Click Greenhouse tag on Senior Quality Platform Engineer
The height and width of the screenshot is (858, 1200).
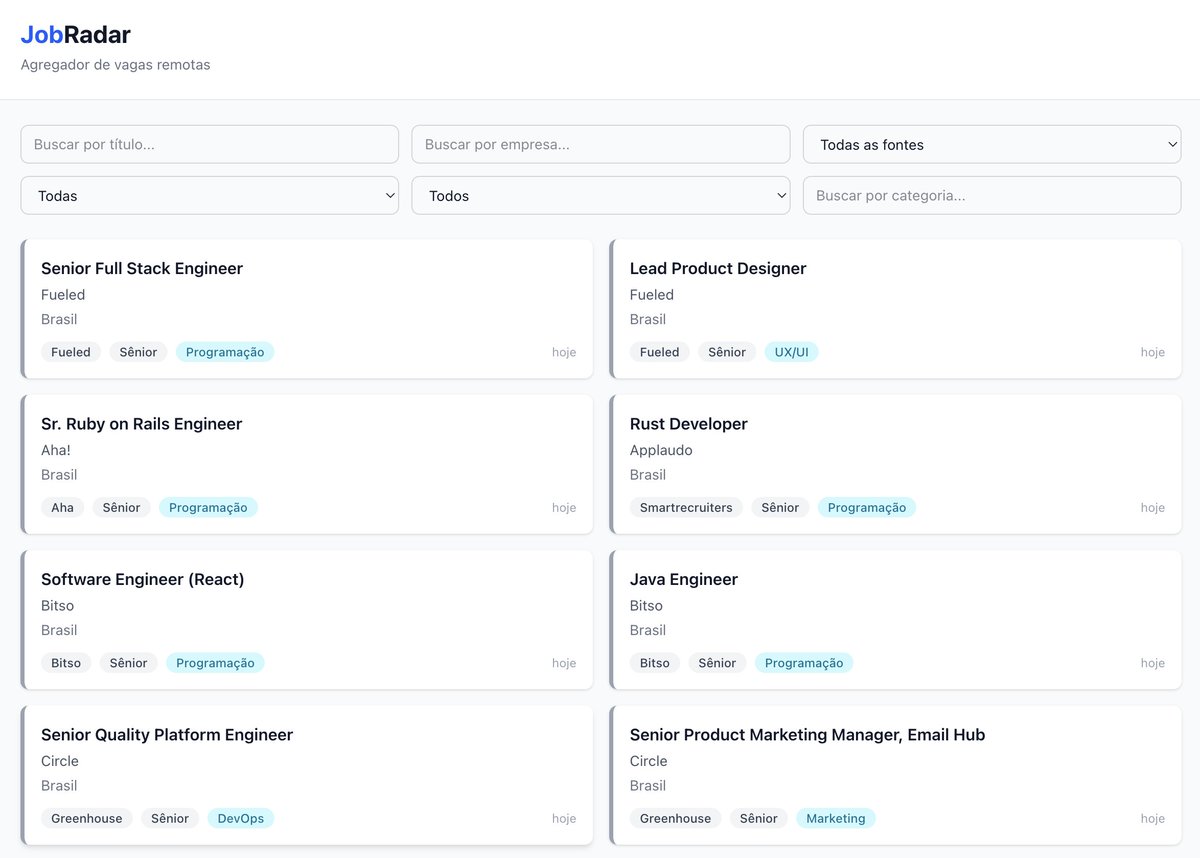(87, 818)
